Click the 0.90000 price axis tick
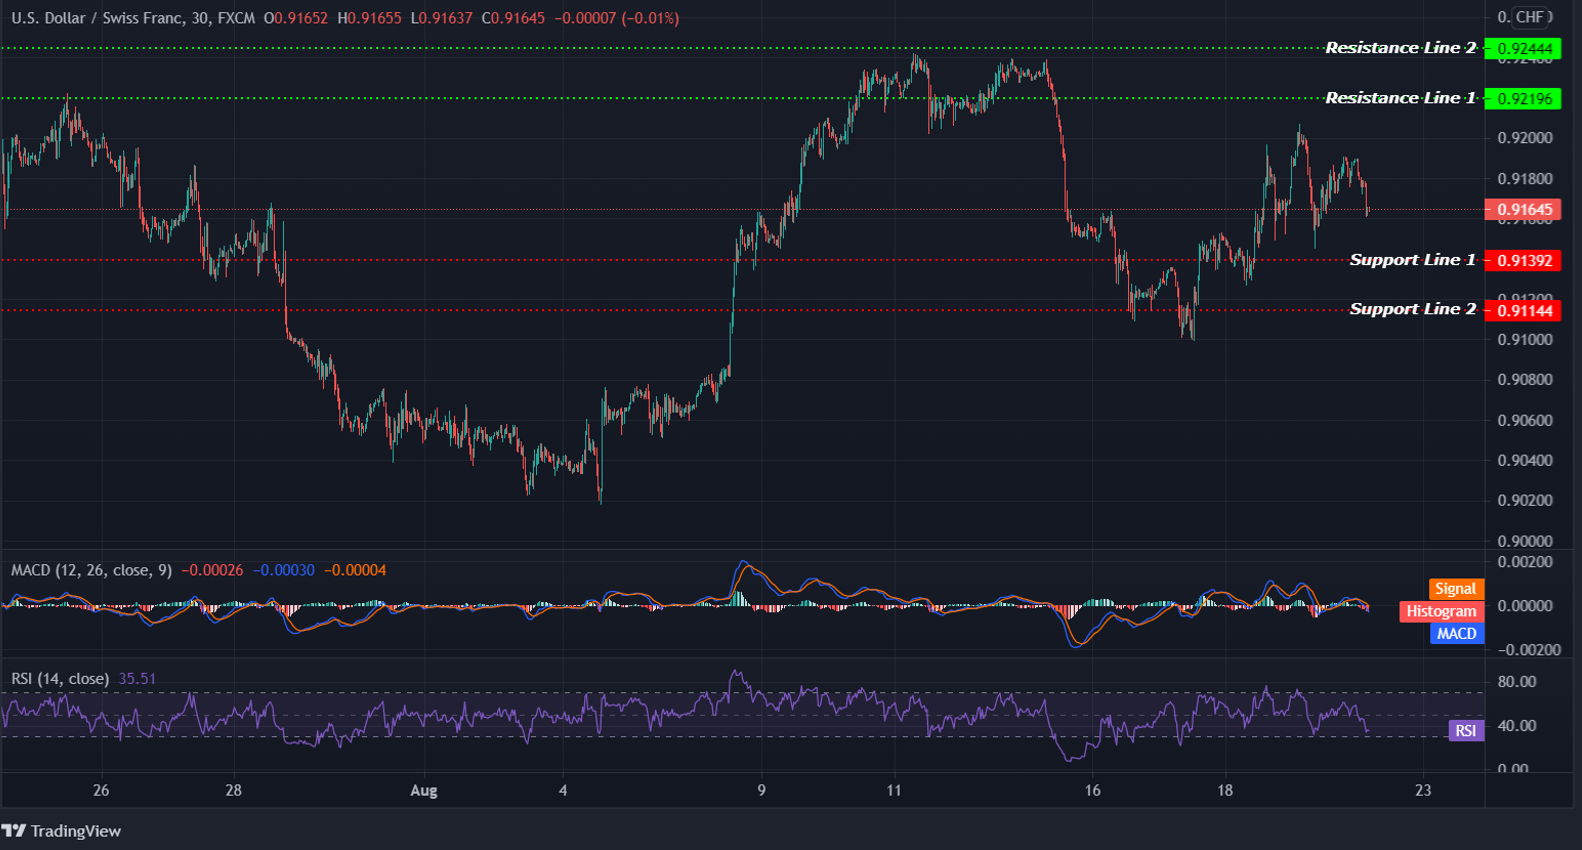Viewport: 1582px width, 850px height. [1525, 541]
